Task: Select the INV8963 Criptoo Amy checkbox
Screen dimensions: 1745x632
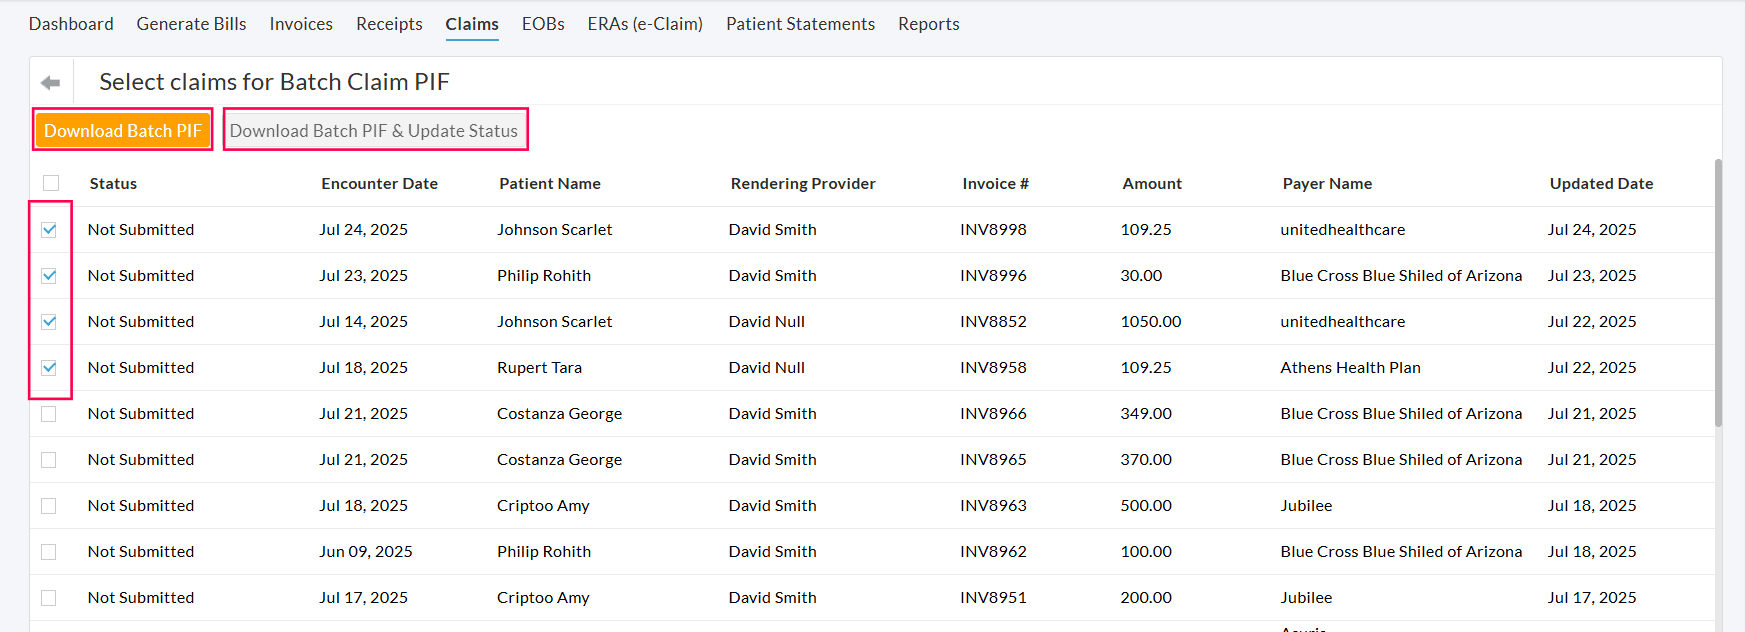Action: tap(49, 506)
